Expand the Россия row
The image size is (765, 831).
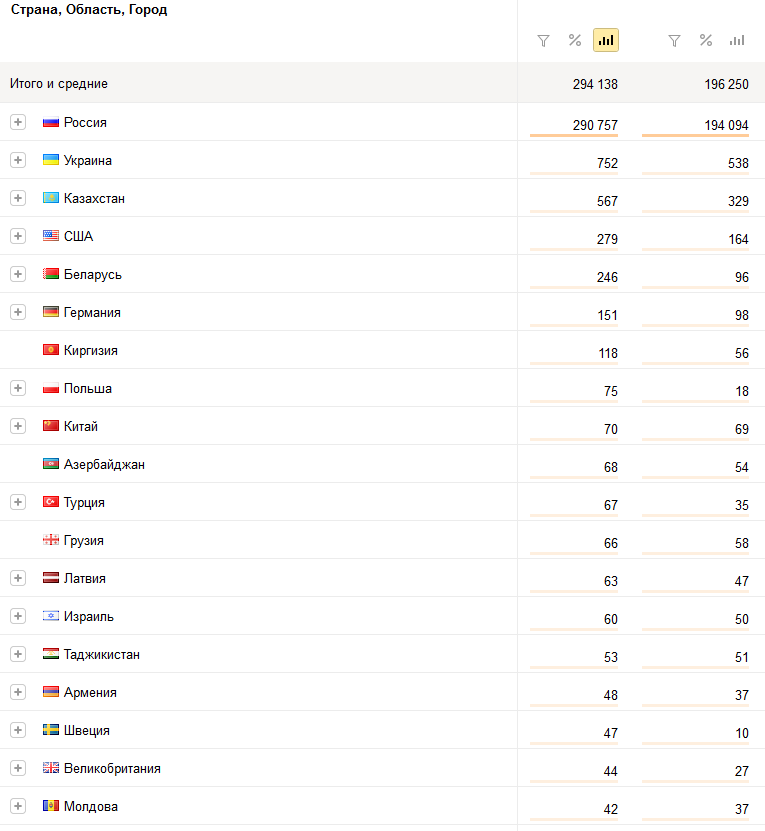click(x=18, y=122)
